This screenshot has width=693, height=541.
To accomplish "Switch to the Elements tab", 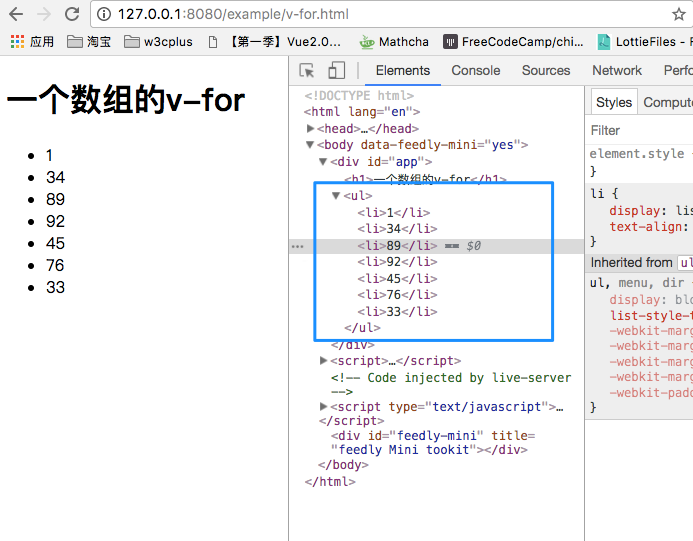I will [403, 70].
